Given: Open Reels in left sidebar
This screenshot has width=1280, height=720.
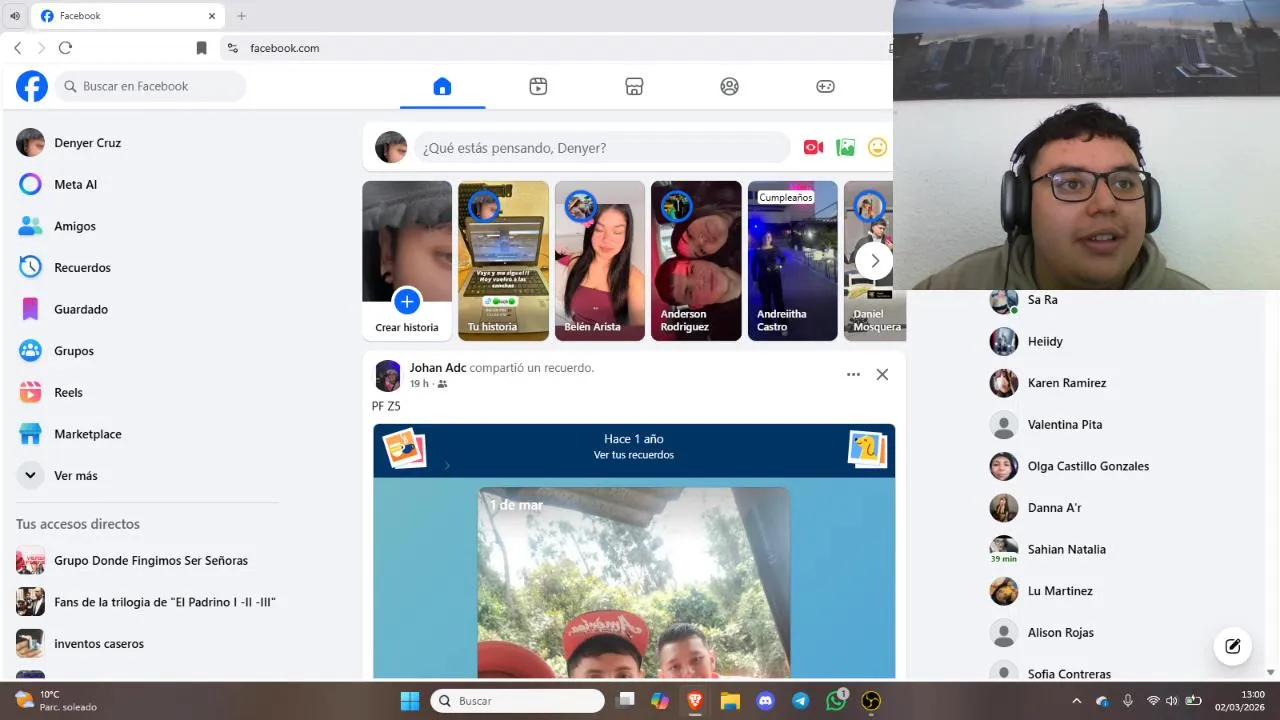Looking at the screenshot, I should point(147,392).
